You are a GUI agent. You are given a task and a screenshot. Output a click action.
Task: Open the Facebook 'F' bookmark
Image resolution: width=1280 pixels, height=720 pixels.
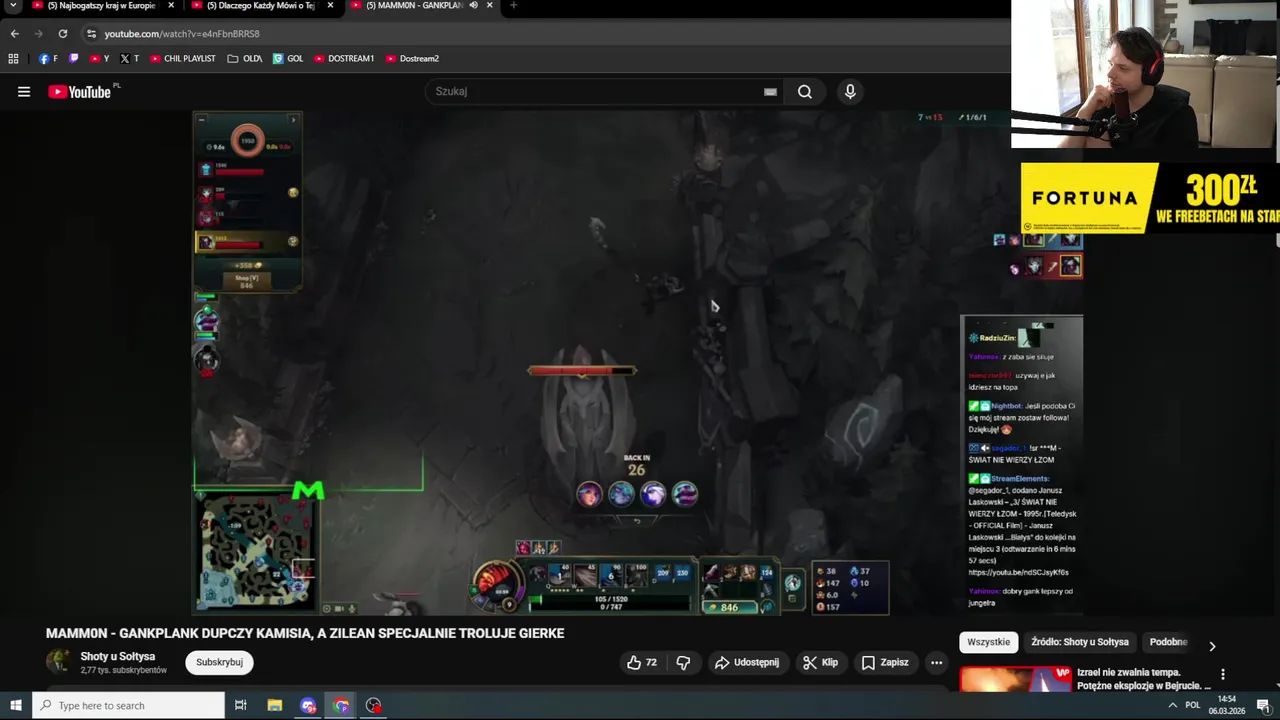click(x=48, y=59)
